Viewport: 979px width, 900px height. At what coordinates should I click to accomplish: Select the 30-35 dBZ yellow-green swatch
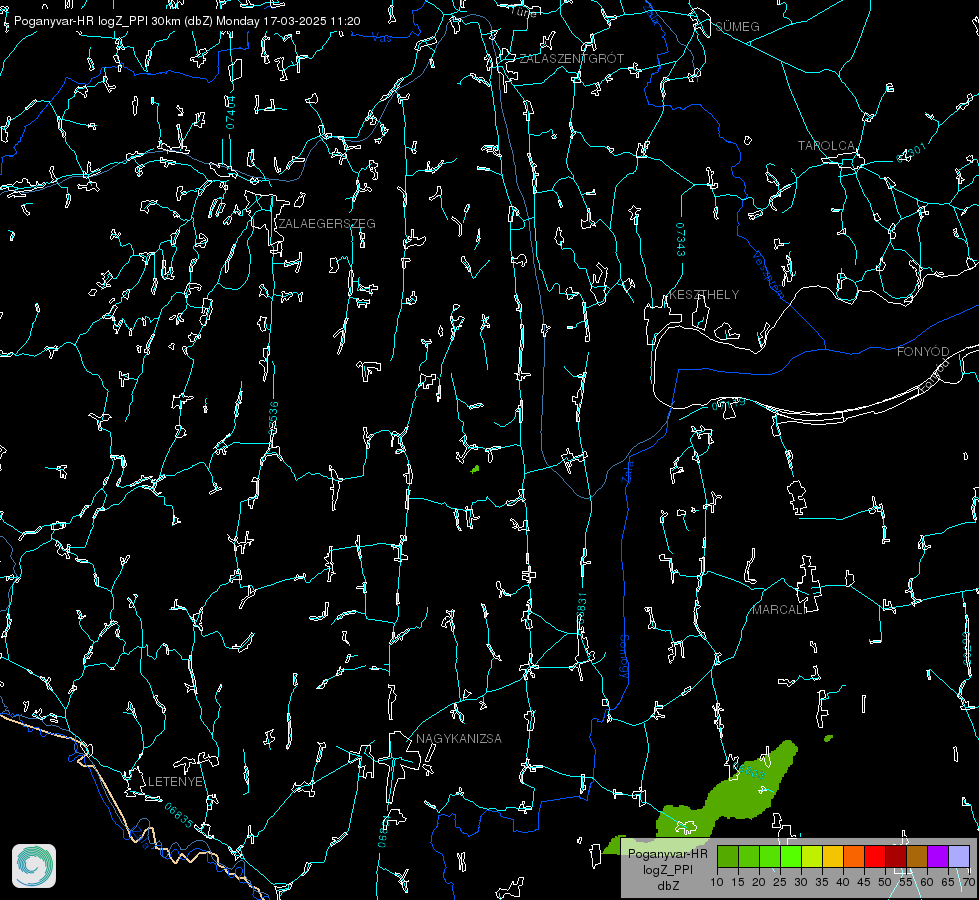812,856
